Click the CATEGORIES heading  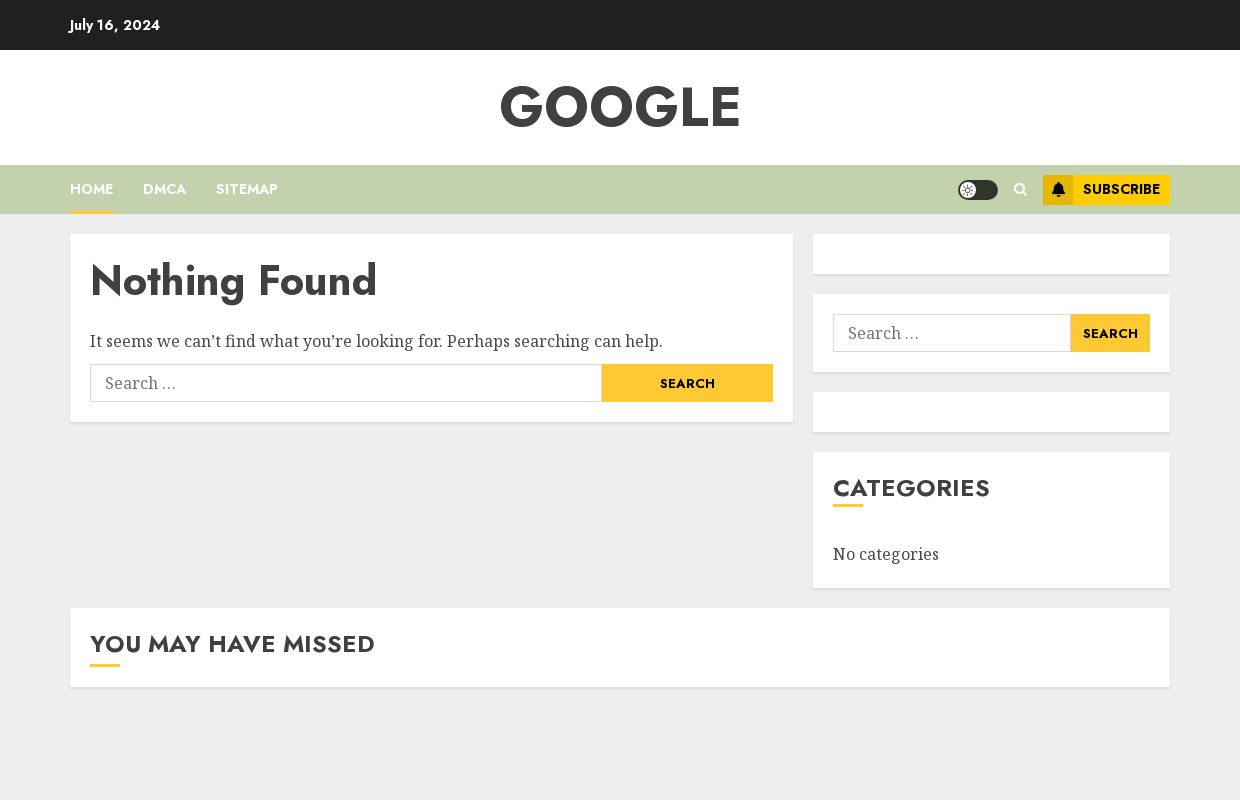911,488
